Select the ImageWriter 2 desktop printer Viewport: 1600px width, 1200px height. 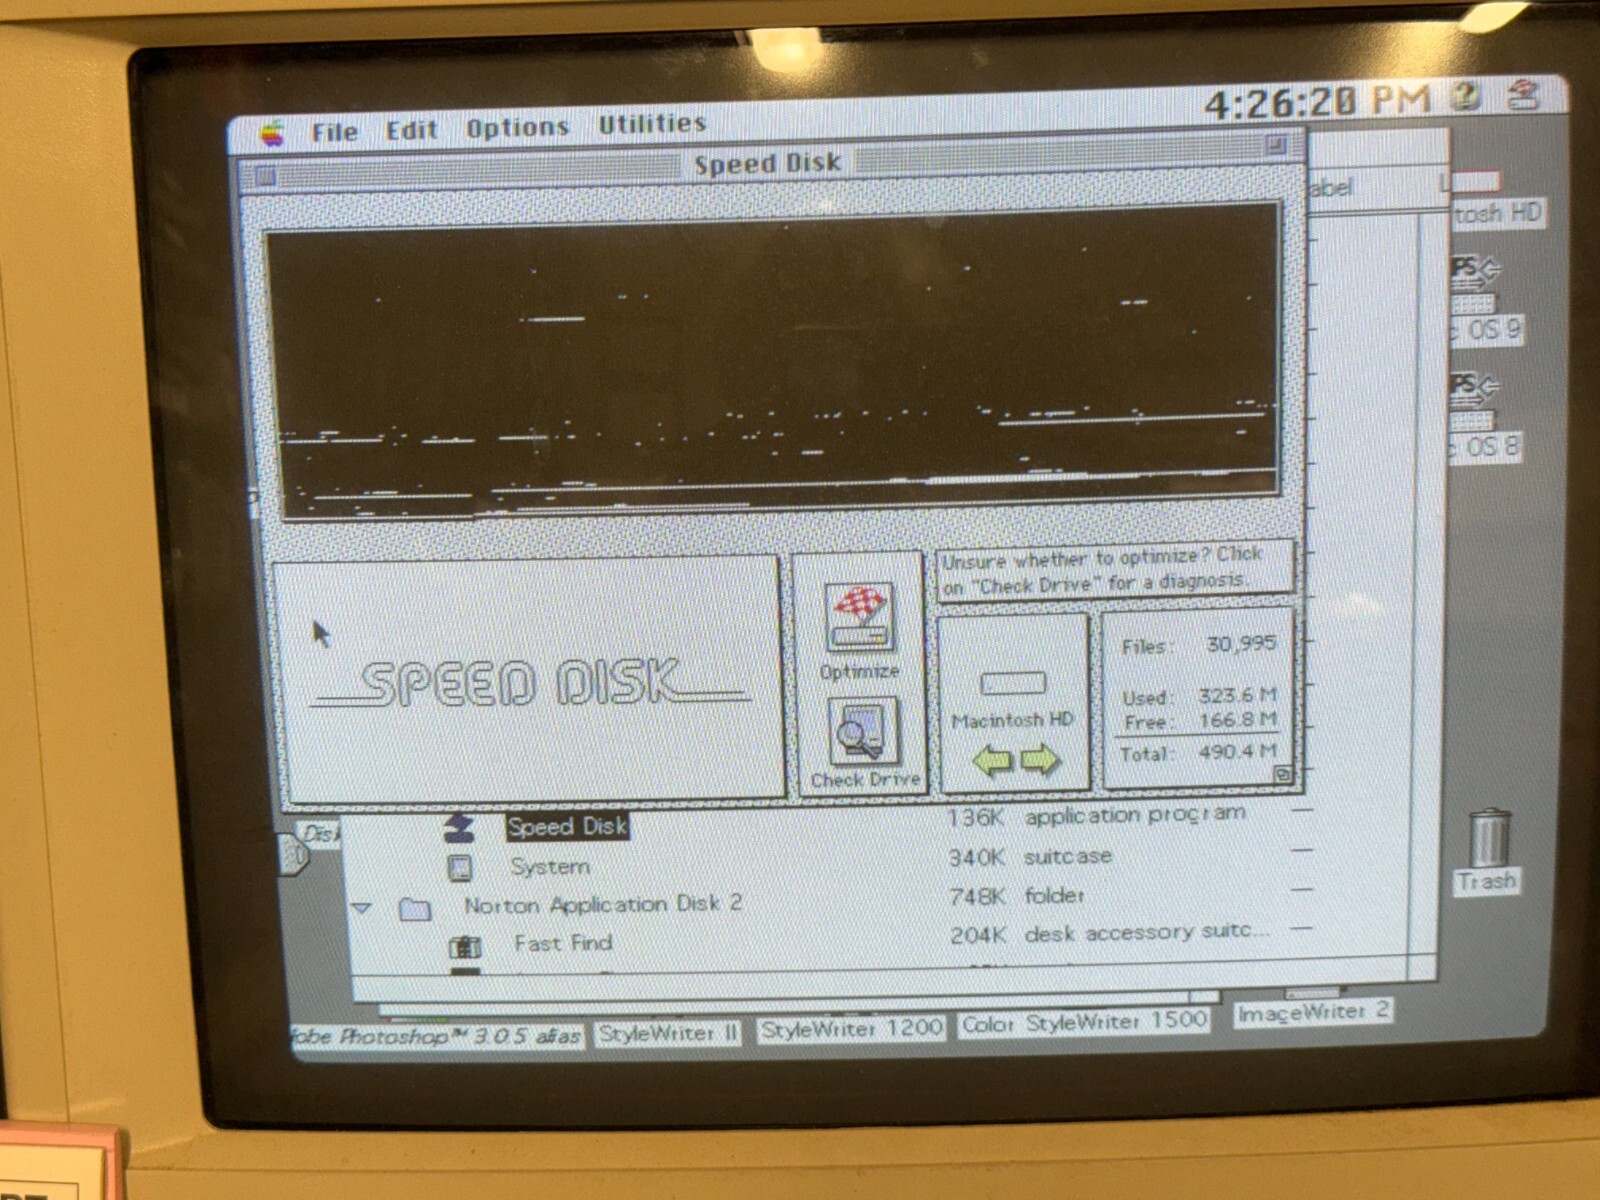(1312, 1013)
